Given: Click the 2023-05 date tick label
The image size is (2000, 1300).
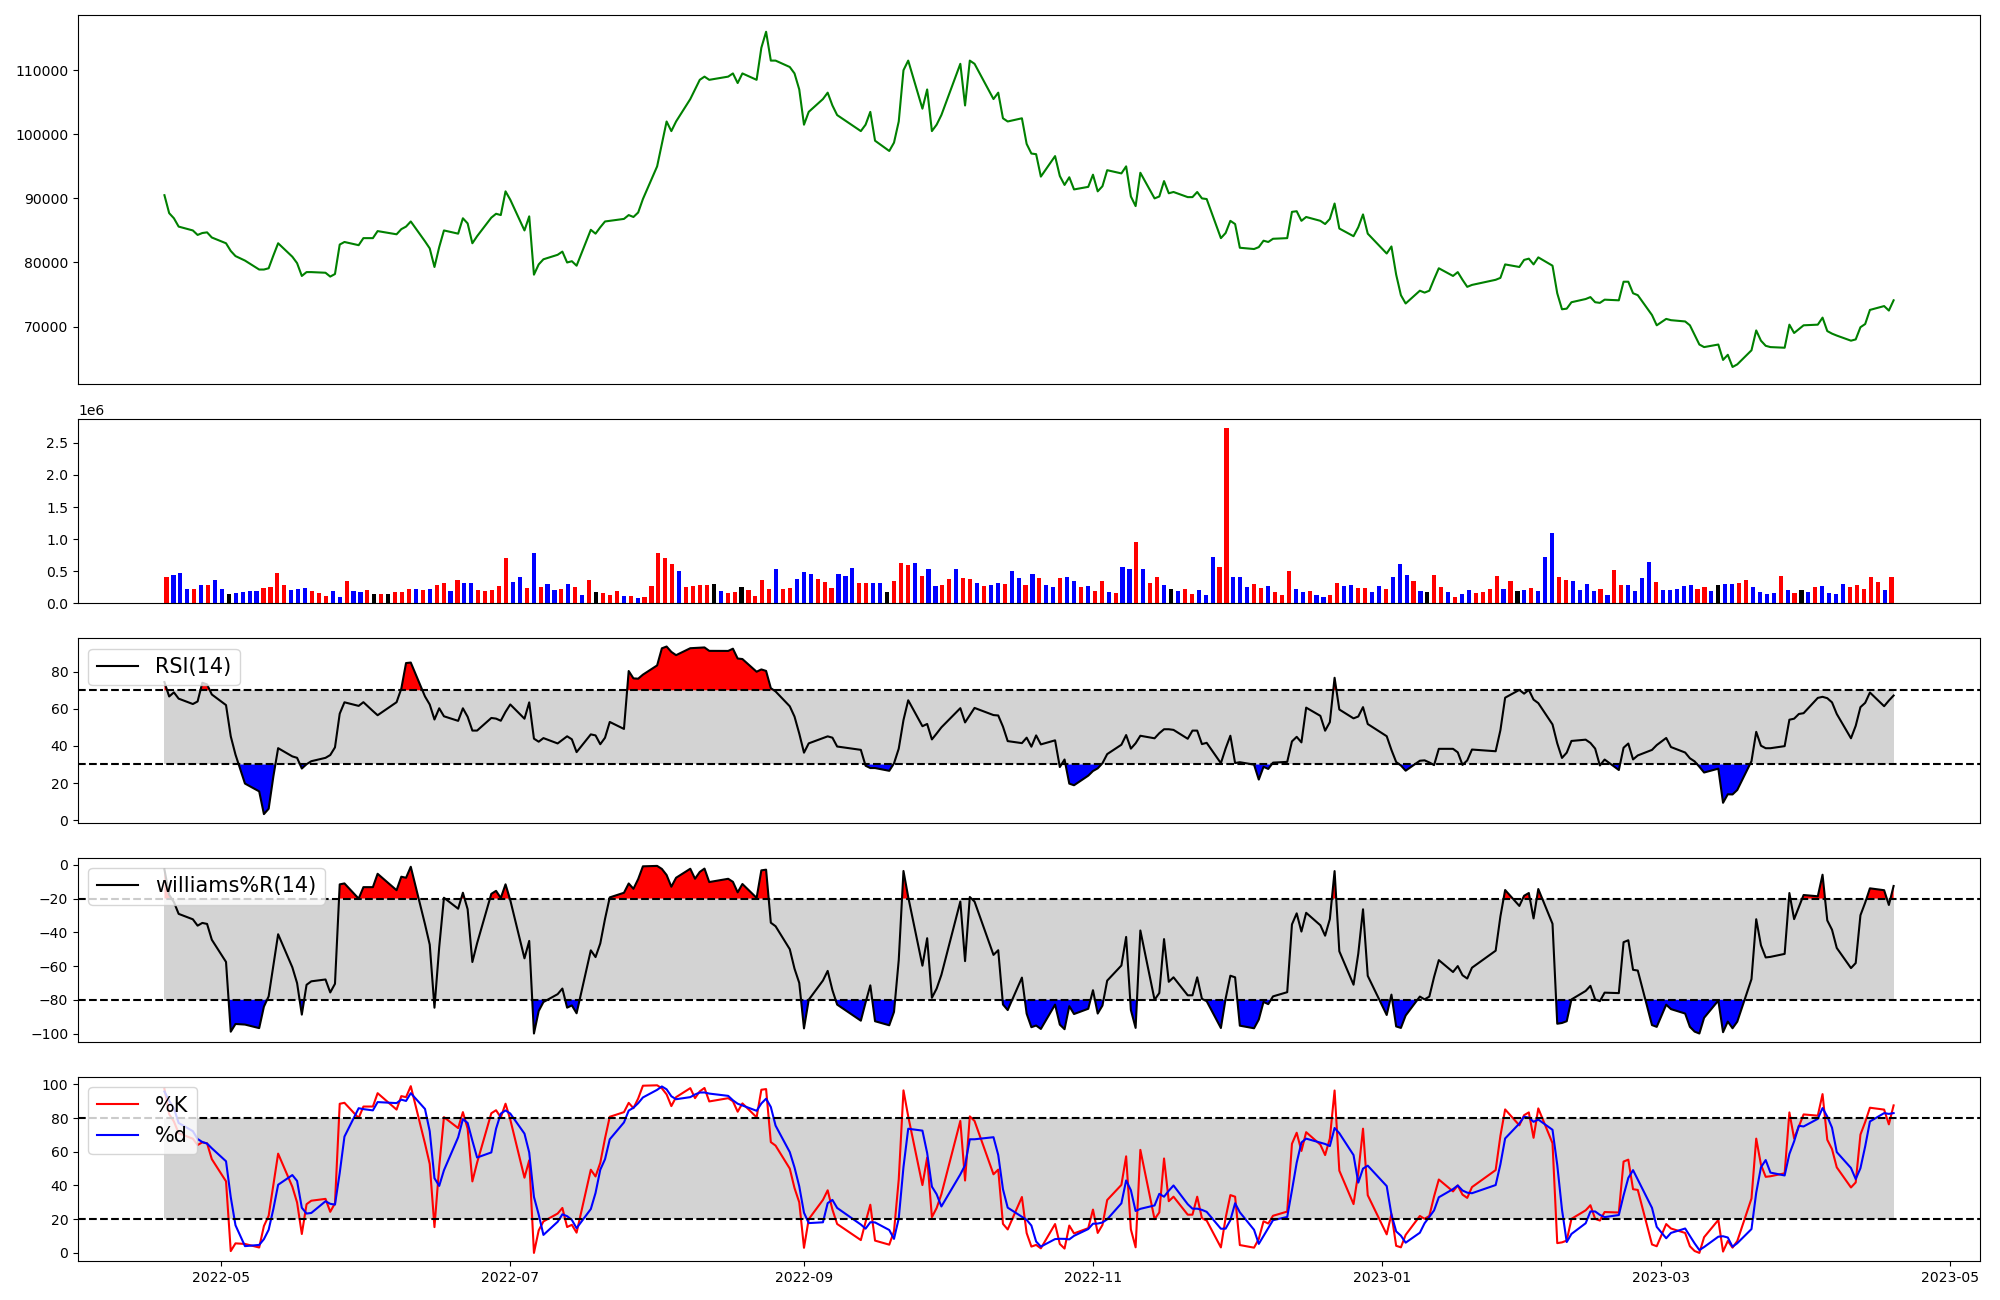Looking at the screenshot, I should click(x=1949, y=1277).
